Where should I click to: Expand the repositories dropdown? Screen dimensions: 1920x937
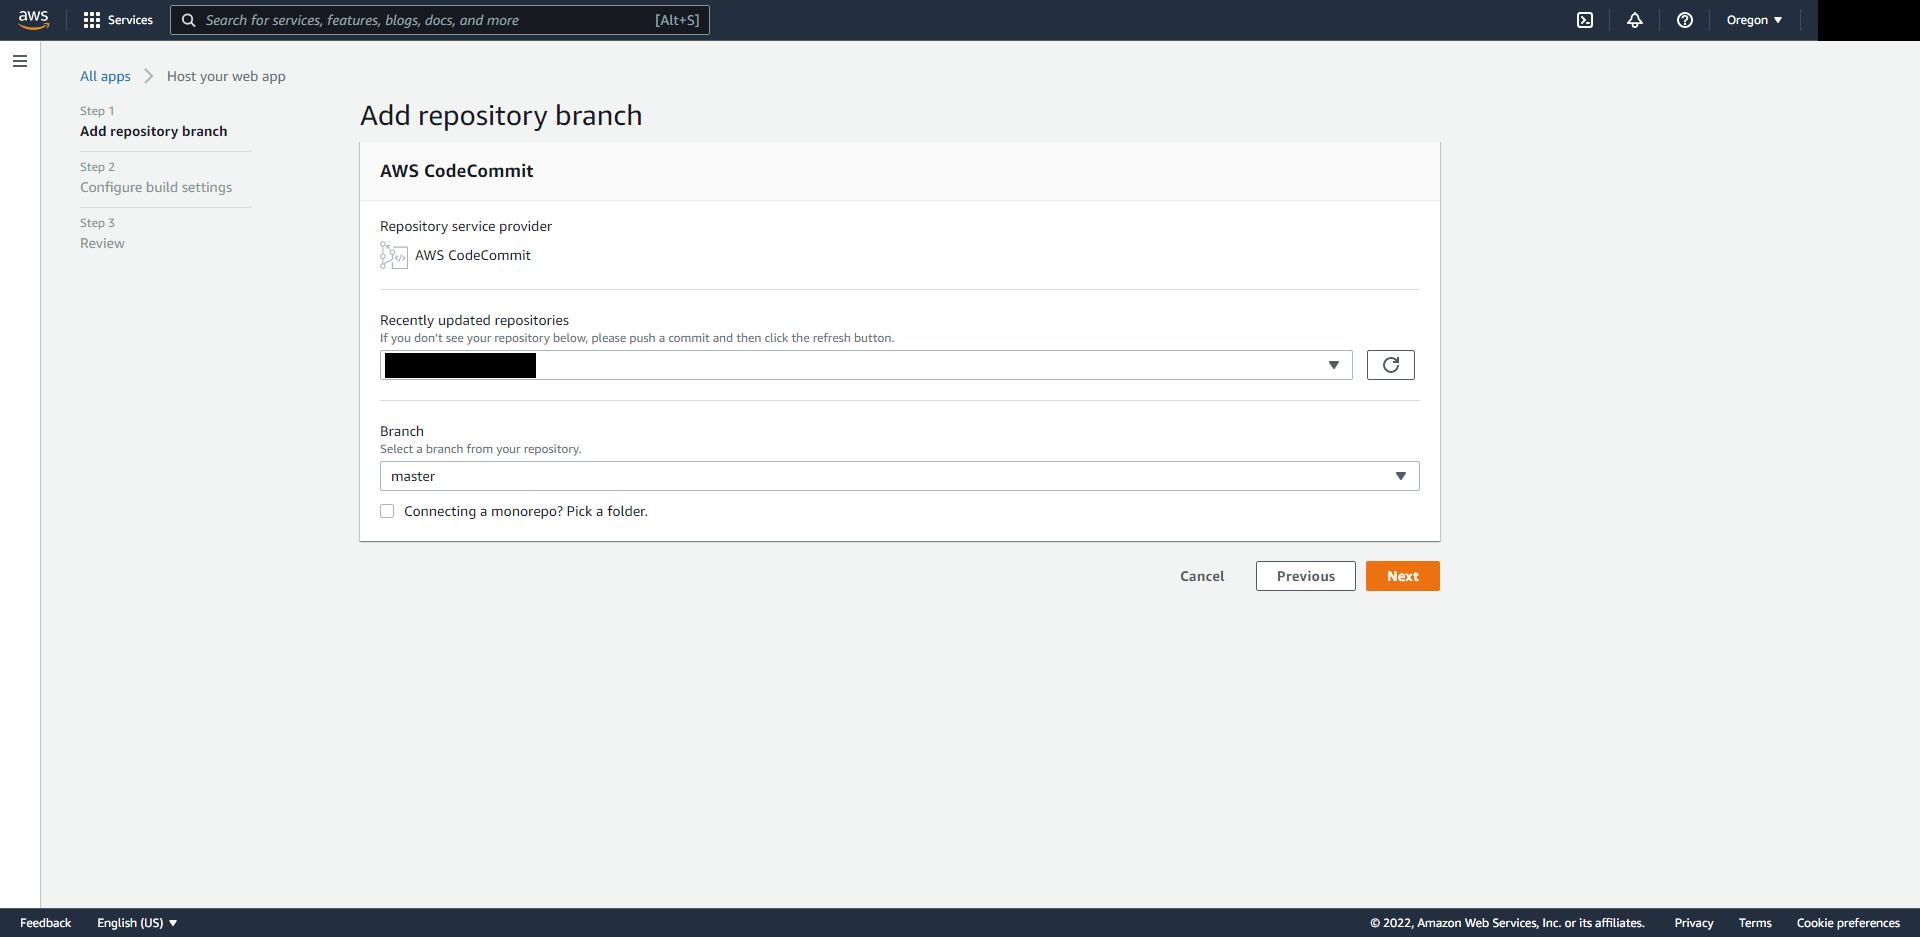[x=1335, y=364]
